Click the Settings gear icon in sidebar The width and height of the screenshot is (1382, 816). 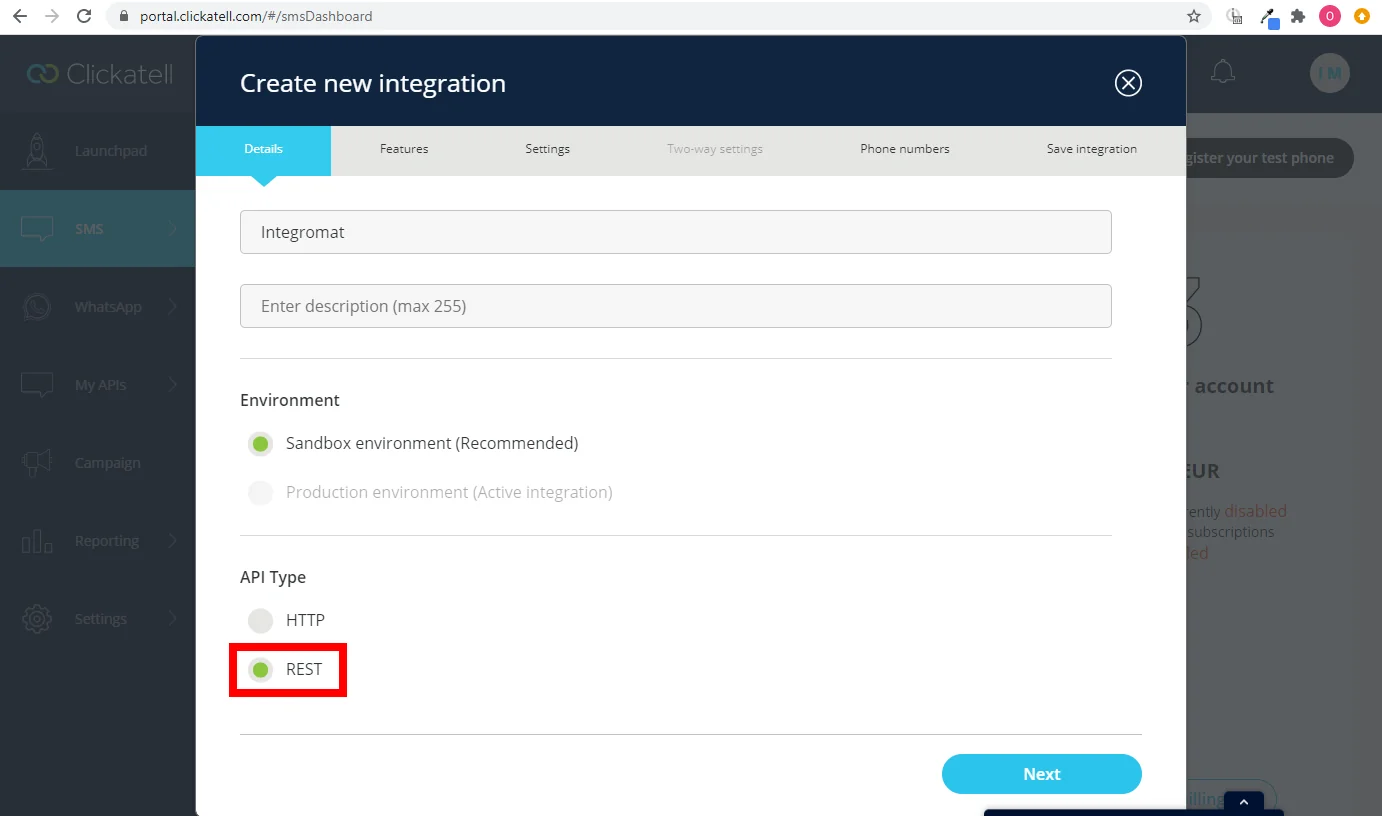click(37, 619)
